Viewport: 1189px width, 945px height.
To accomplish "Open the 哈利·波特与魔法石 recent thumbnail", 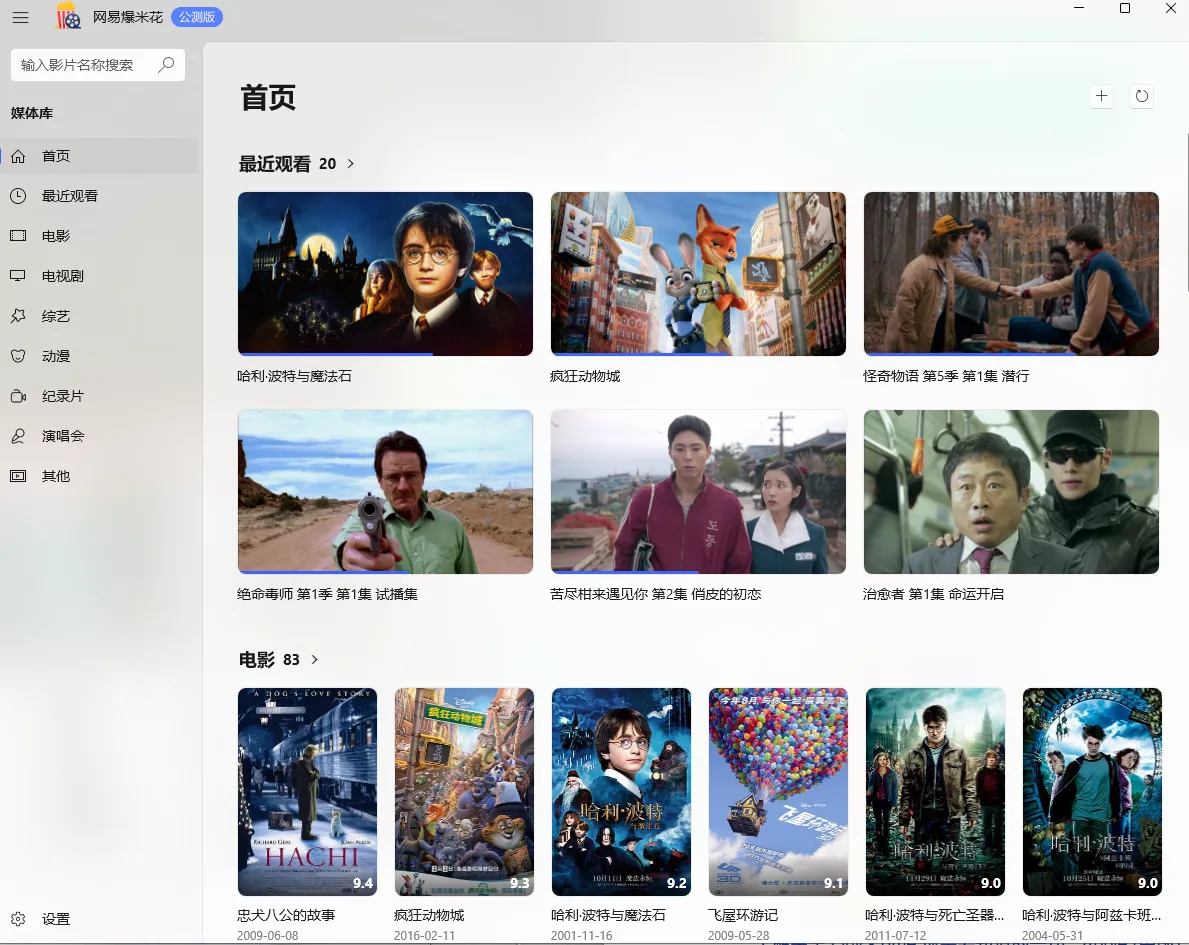I will [385, 274].
